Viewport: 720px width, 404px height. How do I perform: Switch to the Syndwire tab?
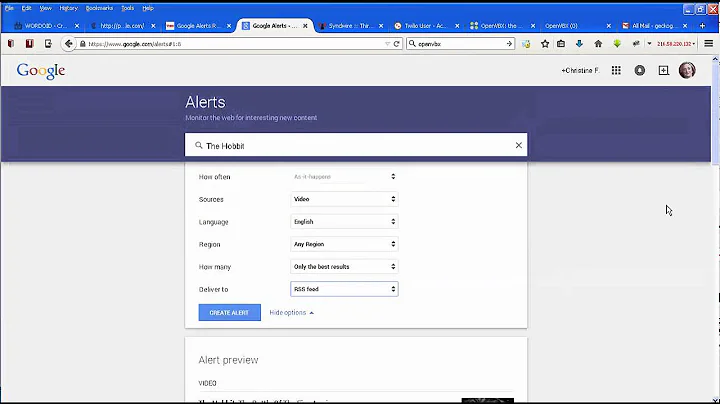pyautogui.click(x=350, y=26)
